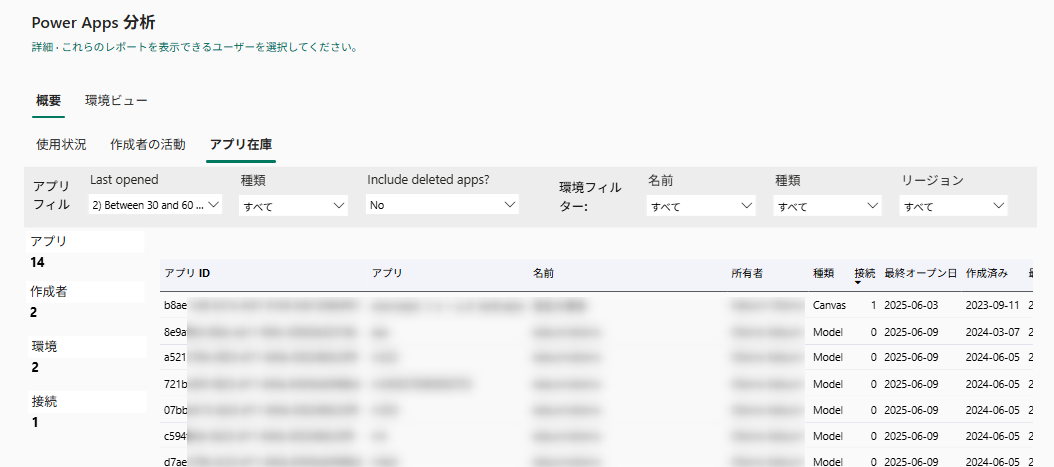Click the 2023-09-11 created date

coord(992,305)
